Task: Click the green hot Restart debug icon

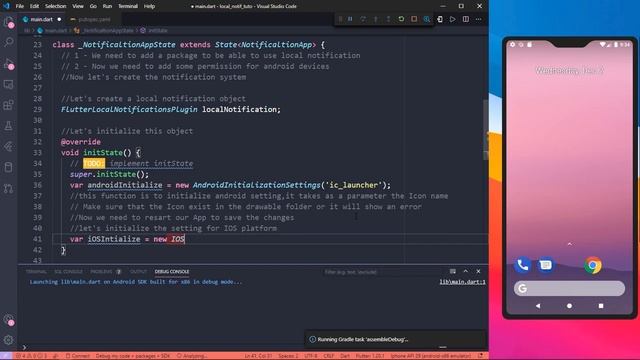Action: click(401, 19)
